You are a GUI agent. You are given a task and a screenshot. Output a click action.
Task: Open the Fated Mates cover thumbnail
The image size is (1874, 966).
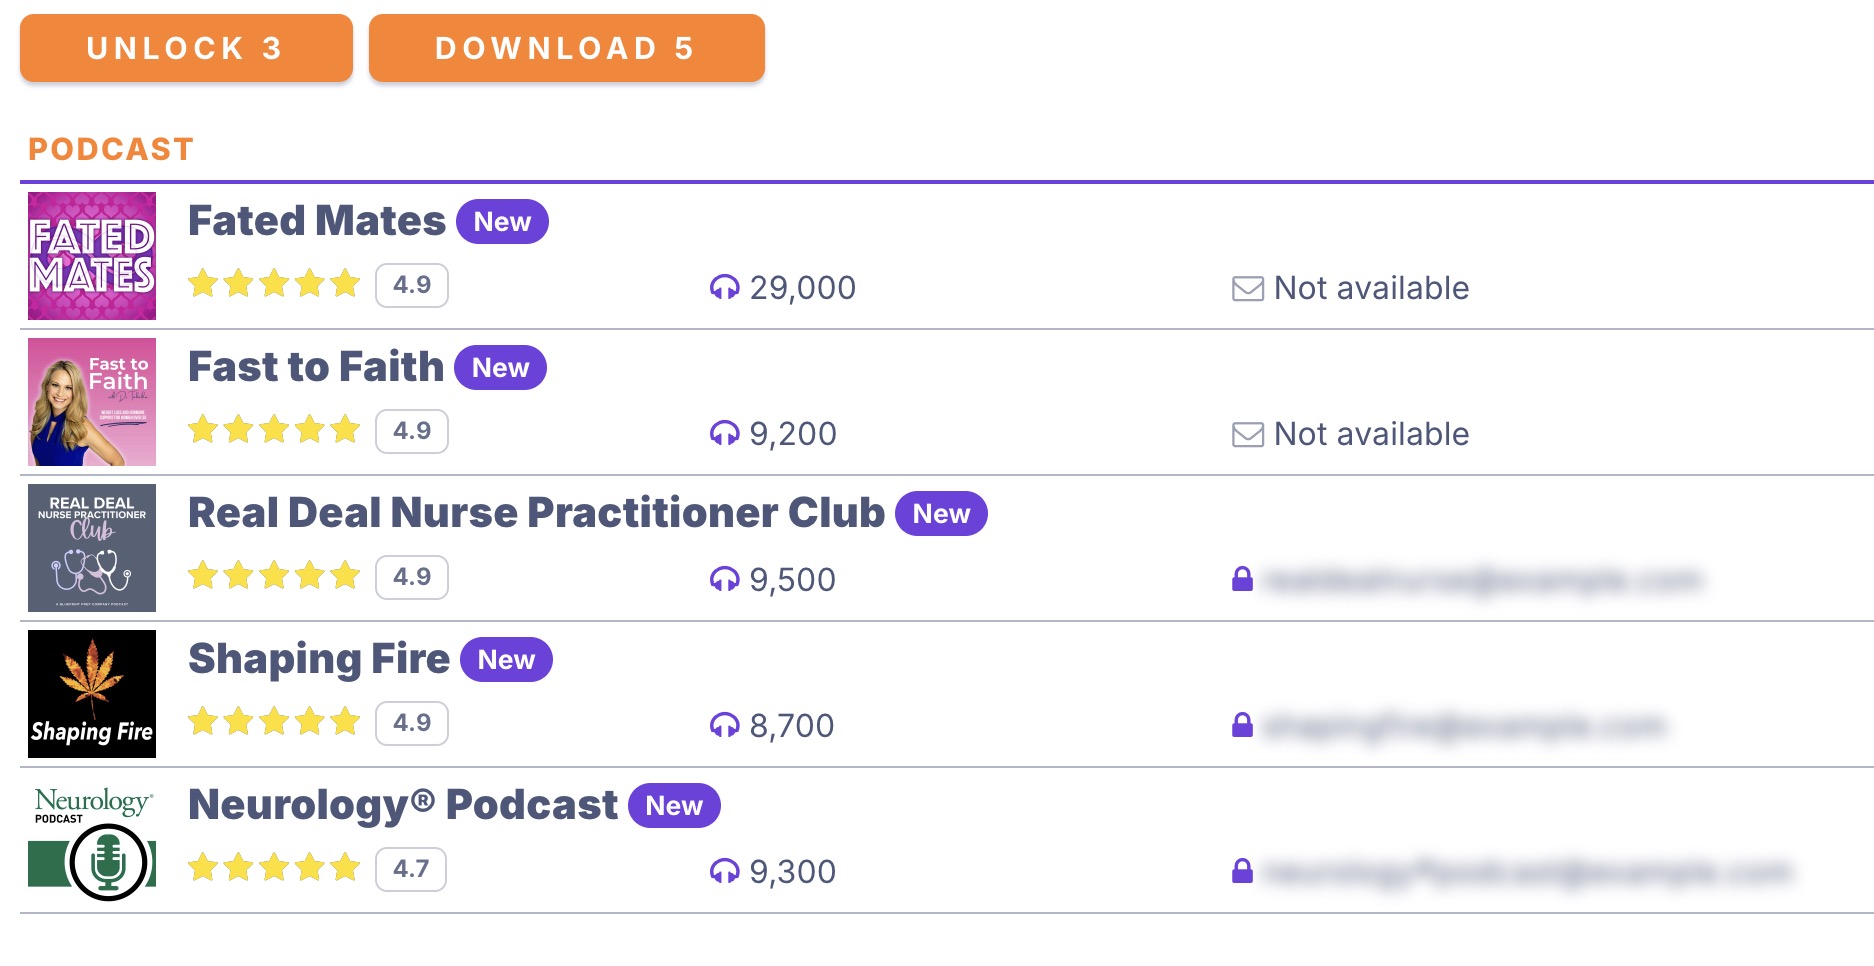[x=91, y=256]
